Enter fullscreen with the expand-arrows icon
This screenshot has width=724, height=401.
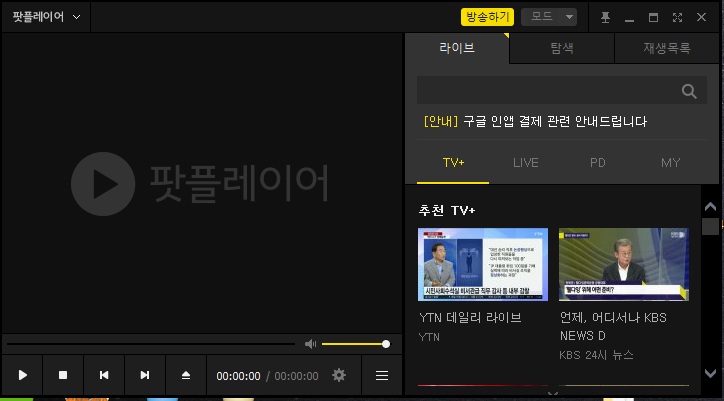click(677, 18)
